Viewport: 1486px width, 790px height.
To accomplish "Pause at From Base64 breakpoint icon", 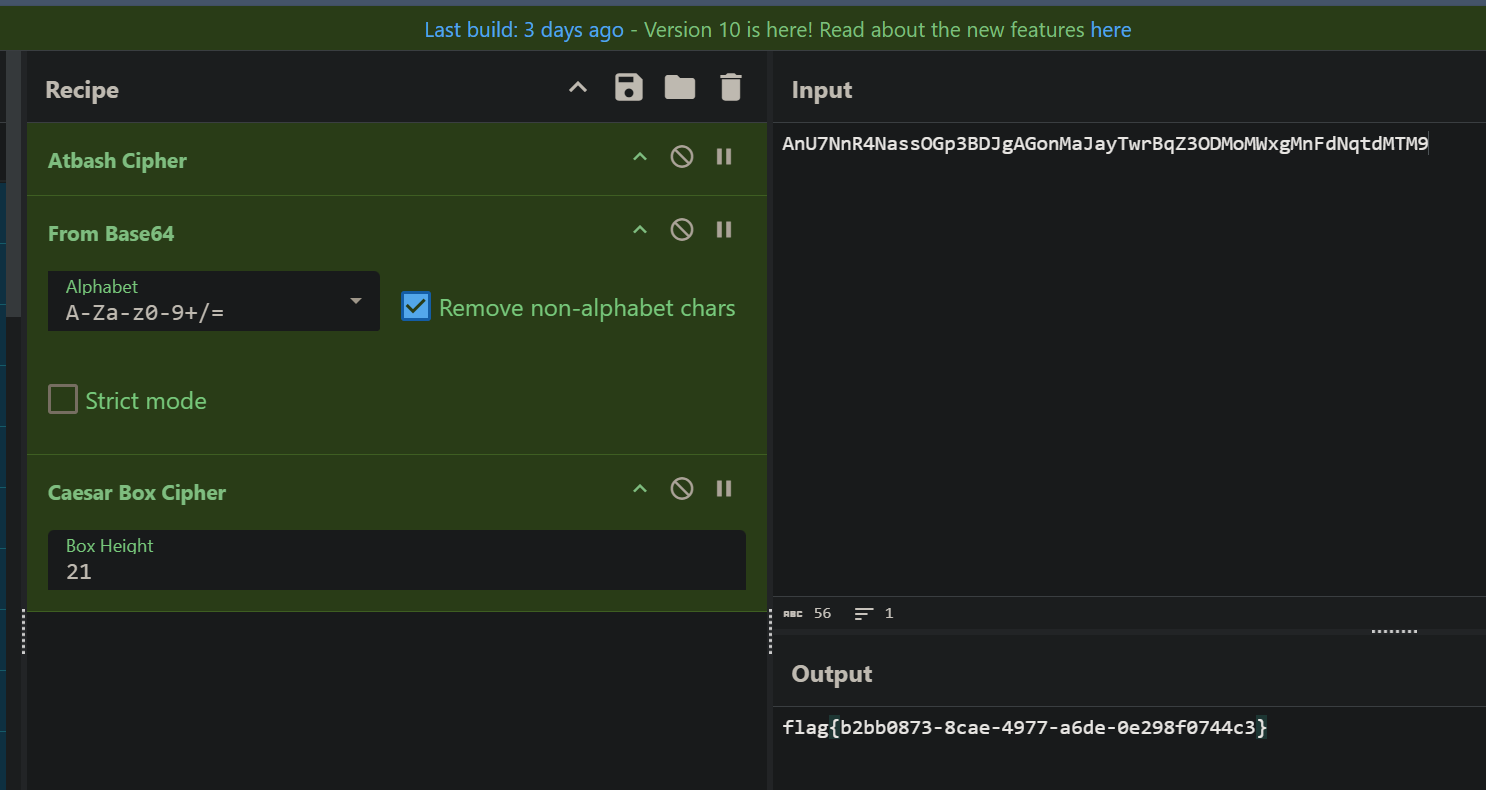I will pyautogui.click(x=724, y=230).
